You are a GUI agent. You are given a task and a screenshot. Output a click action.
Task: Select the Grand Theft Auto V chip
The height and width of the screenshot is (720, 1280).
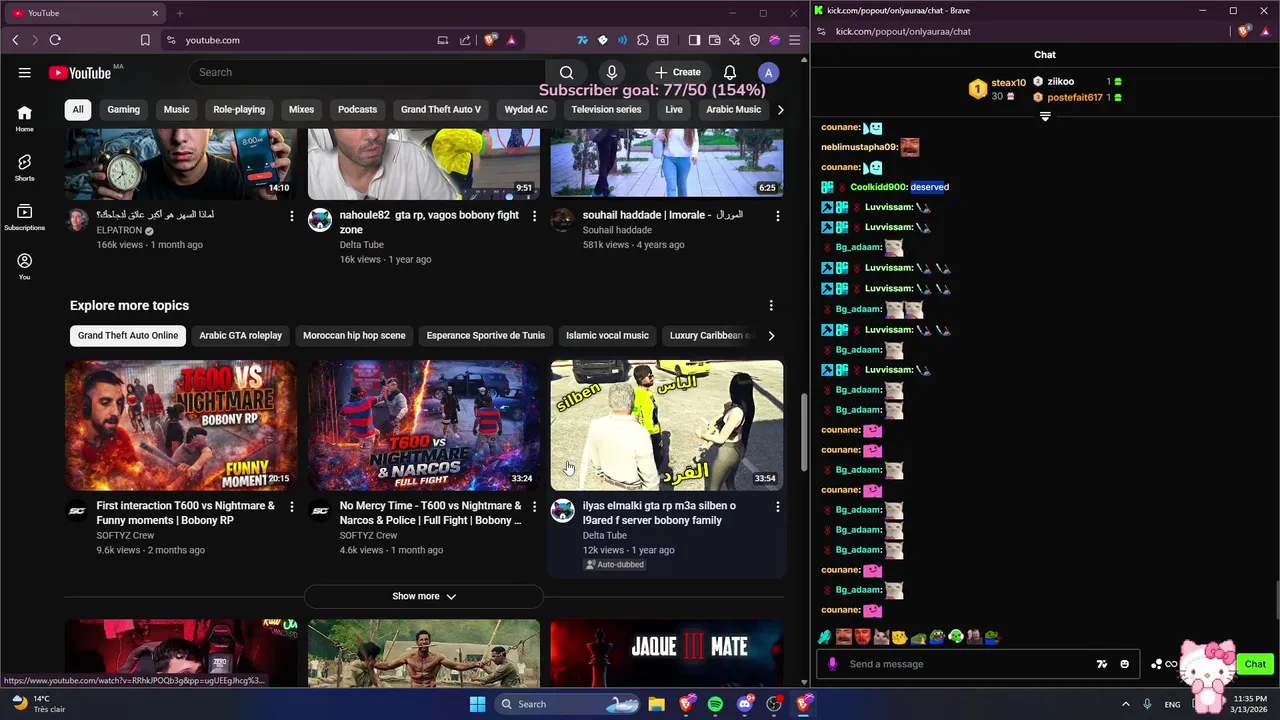[x=441, y=109]
